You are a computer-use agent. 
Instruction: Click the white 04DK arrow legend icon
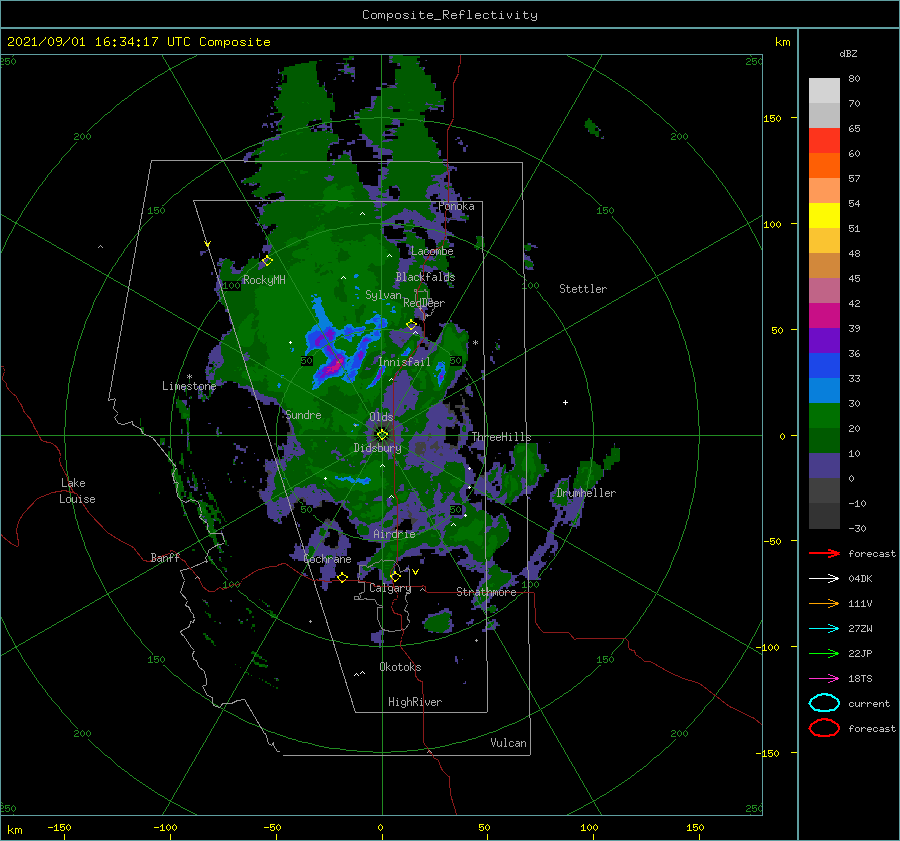click(x=824, y=578)
